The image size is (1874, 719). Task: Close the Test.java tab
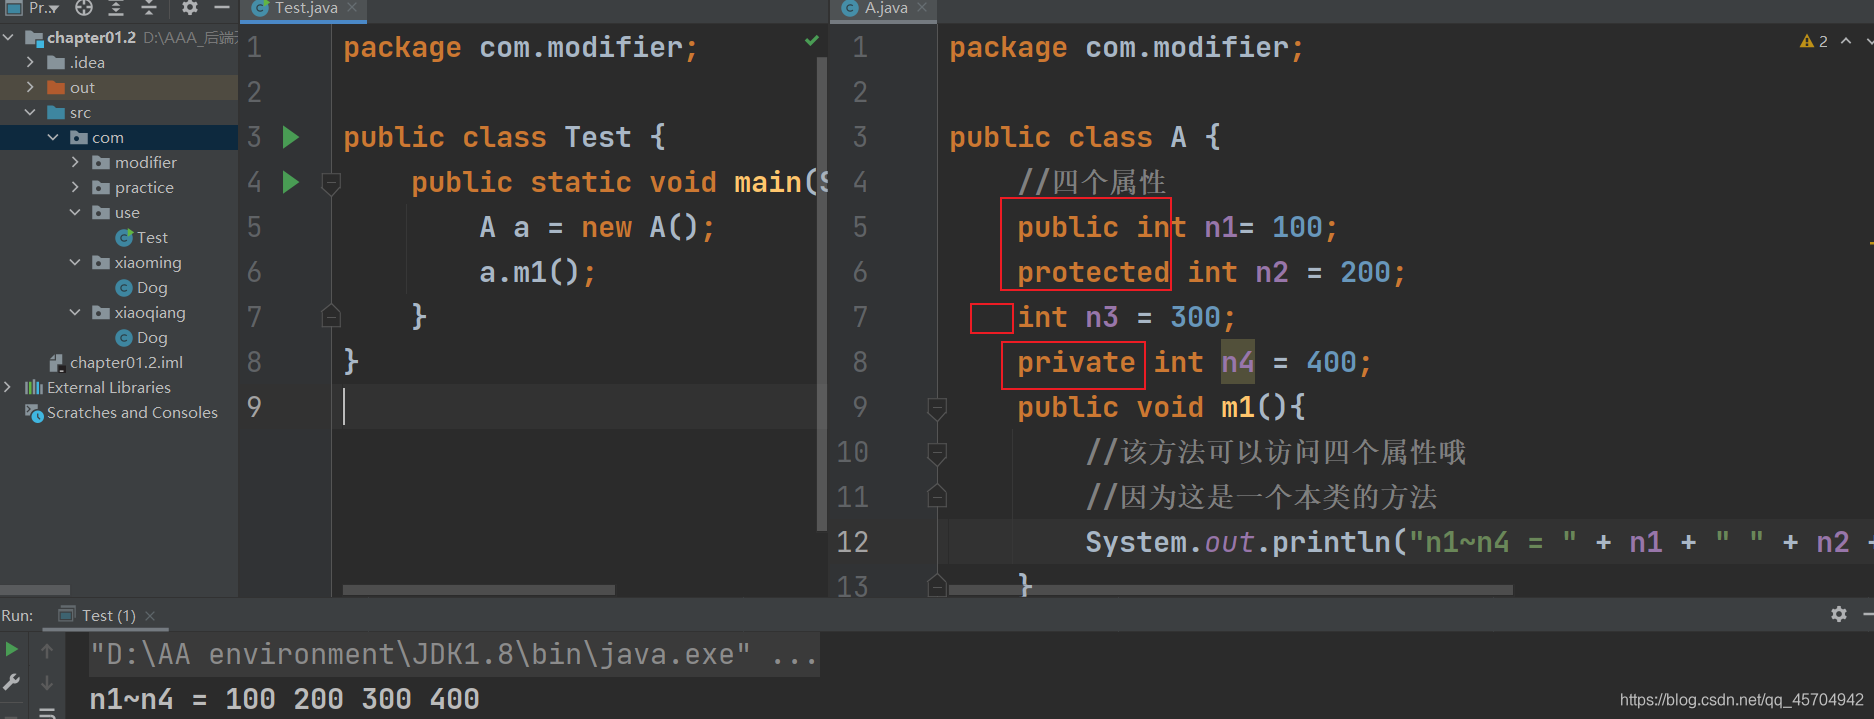(x=352, y=8)
